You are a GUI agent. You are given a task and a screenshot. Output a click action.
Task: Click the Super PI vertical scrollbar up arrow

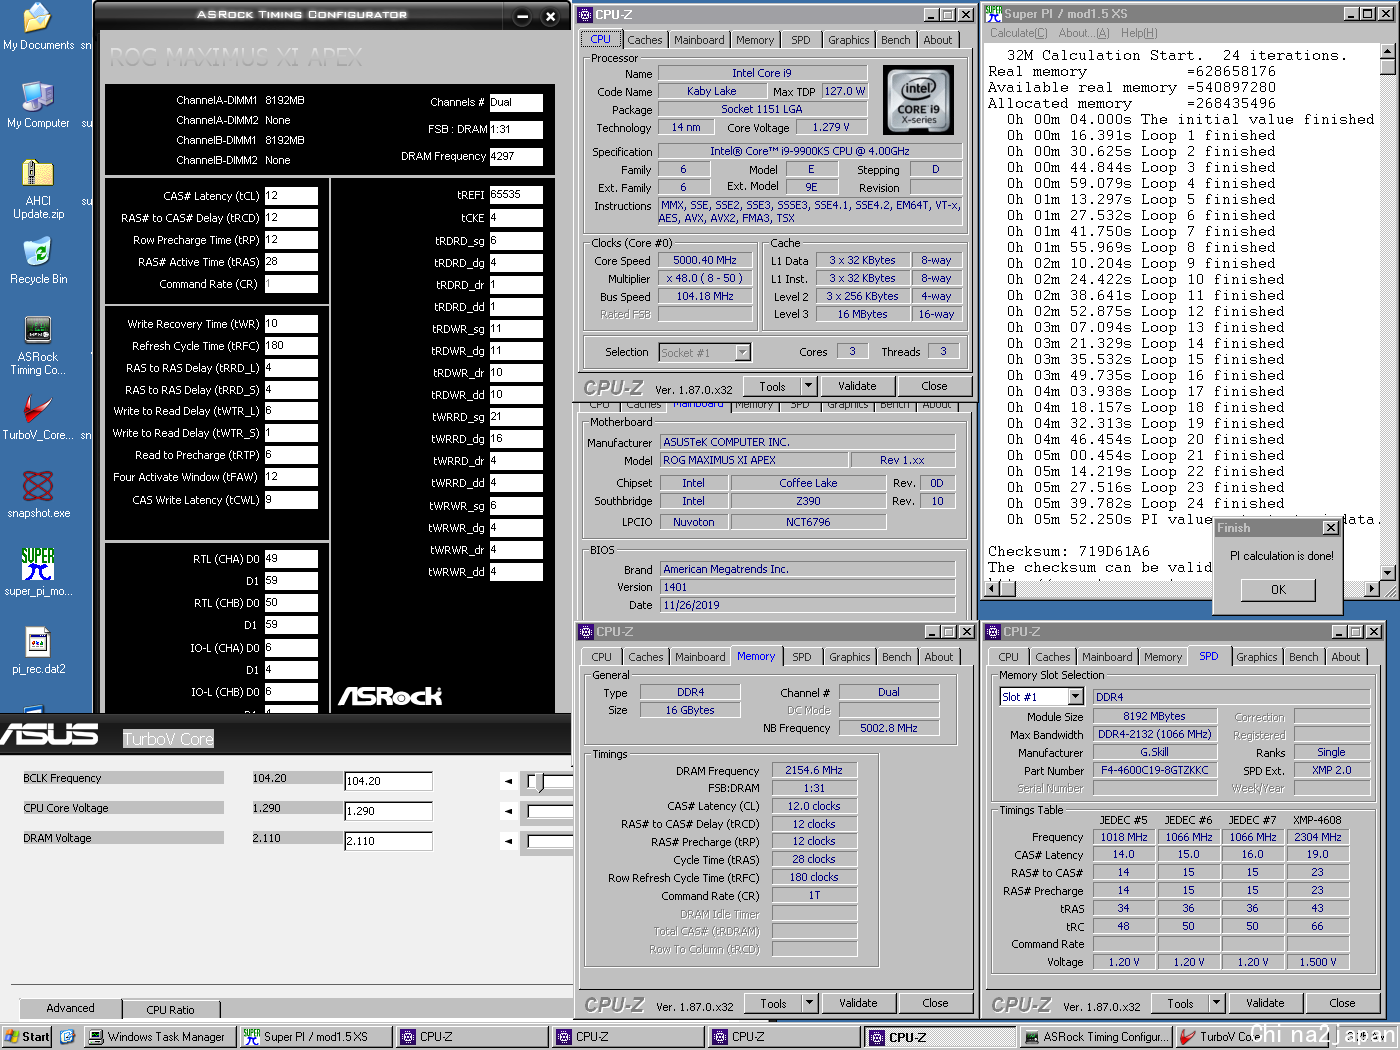1387,51
